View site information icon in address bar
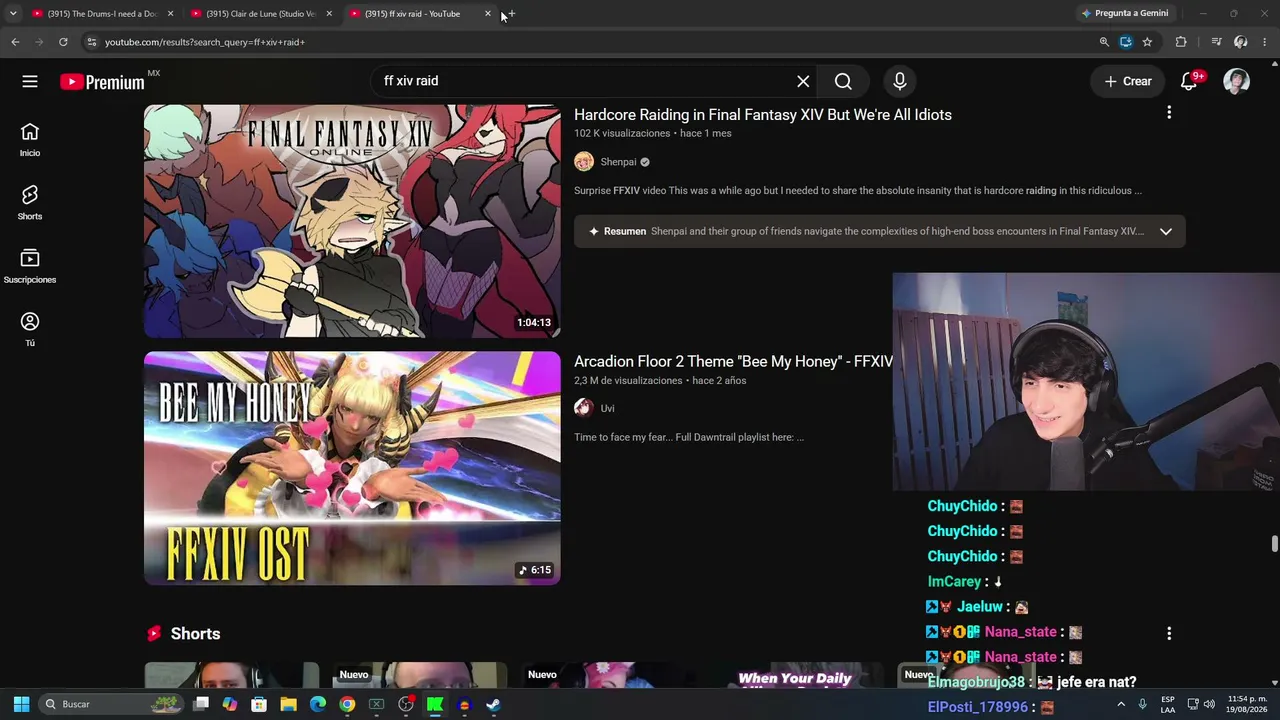Viewport: 1280px width, 720px height. [91, 42]
